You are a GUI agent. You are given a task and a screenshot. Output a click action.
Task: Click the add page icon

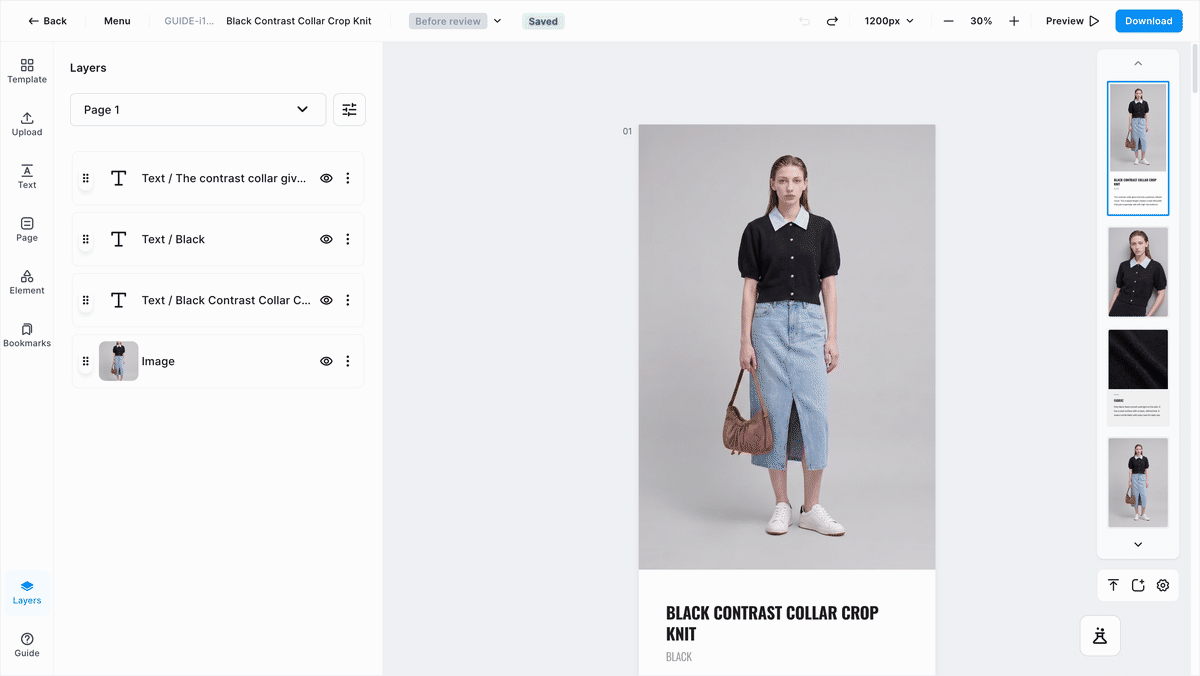click(x=1138, y=585)
